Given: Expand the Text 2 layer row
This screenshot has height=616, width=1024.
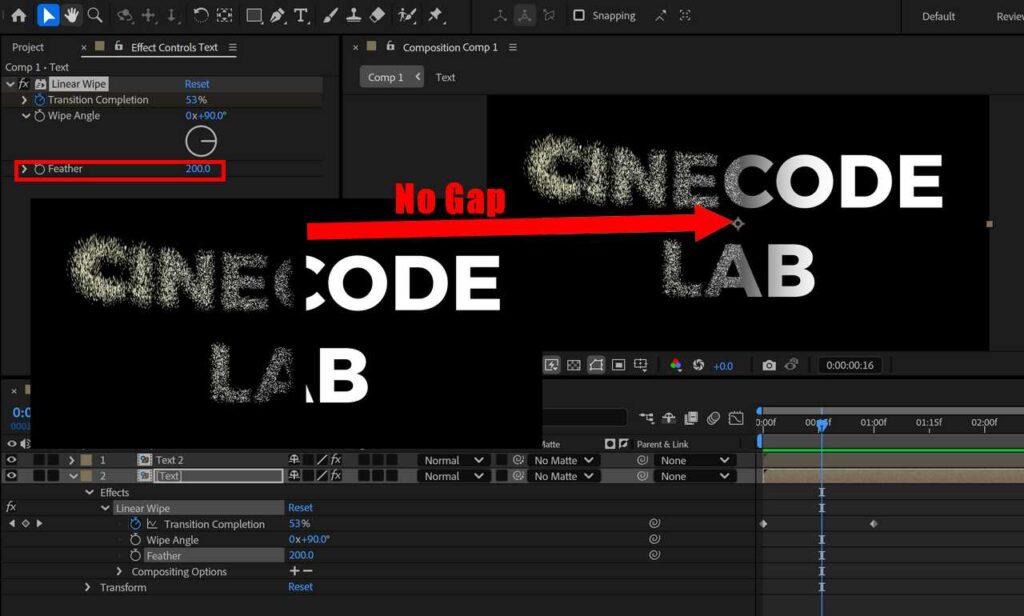Looking at the screenshot, I should click(71, 460).
